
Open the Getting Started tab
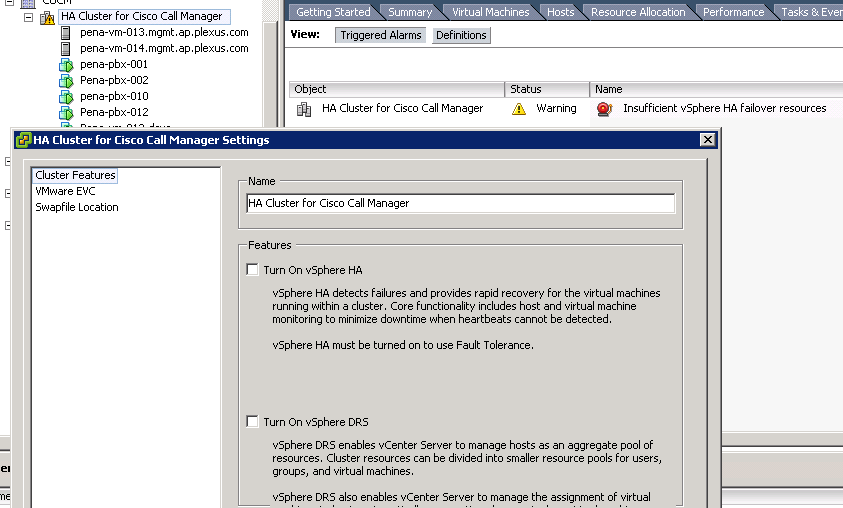coord(333,12)
